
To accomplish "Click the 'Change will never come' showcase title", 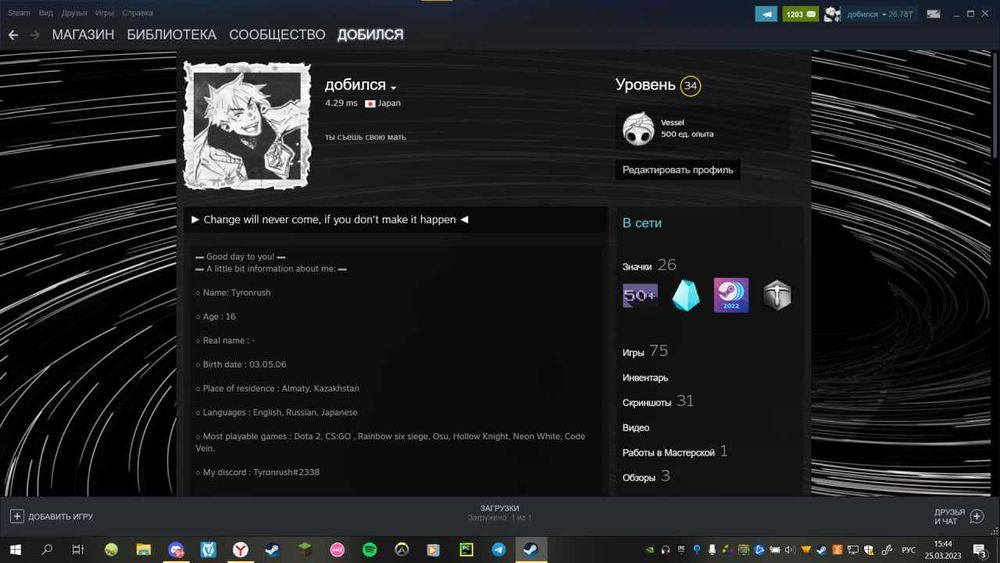I will [330, 219].
